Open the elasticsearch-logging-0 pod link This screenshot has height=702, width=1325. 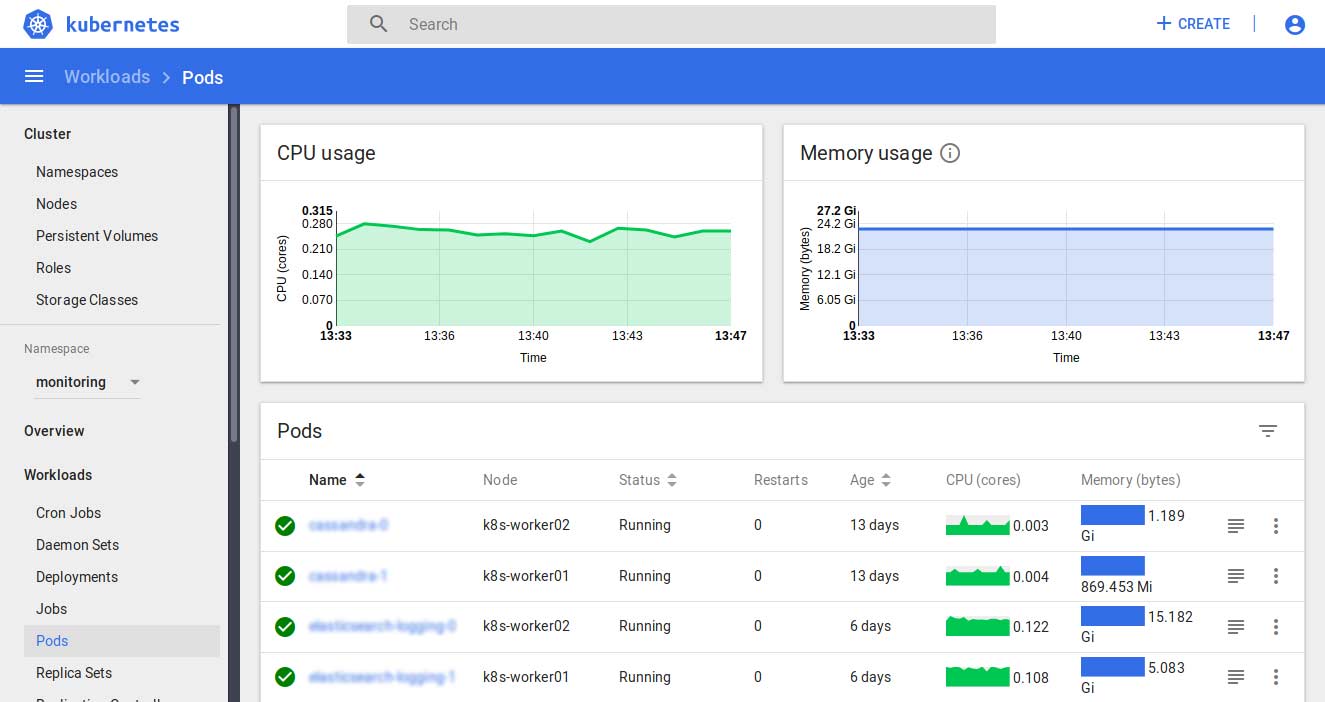tap(382, 627)
